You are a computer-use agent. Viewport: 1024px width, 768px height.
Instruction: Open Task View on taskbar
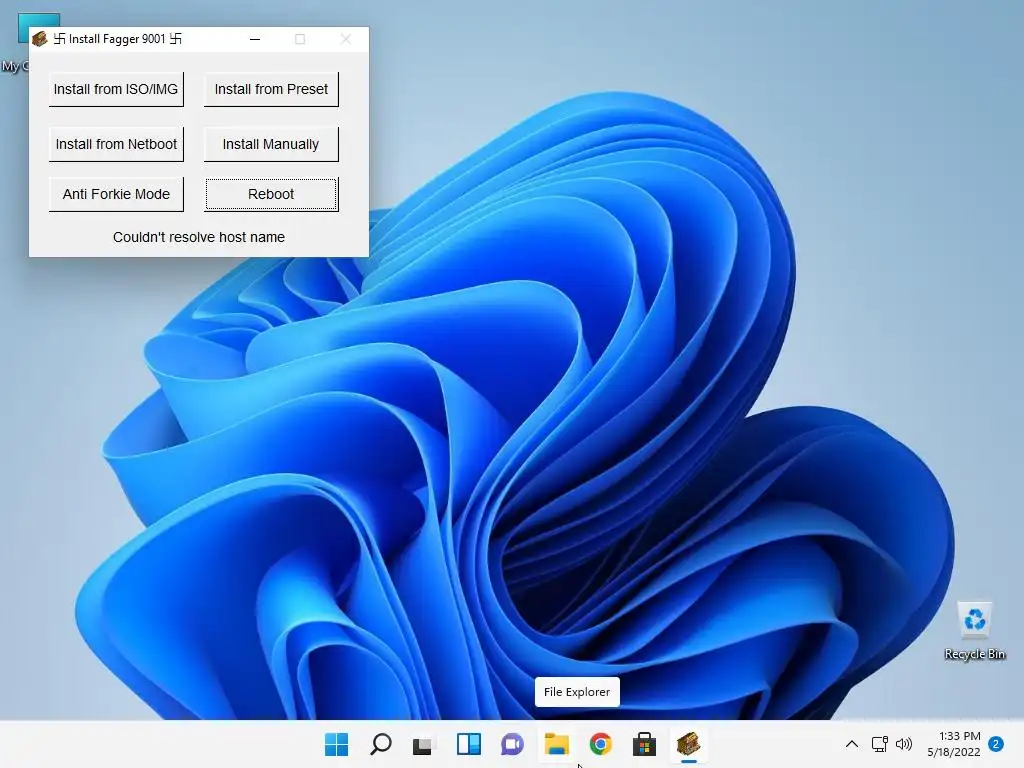pyautogui.click(x=423, y=744)
